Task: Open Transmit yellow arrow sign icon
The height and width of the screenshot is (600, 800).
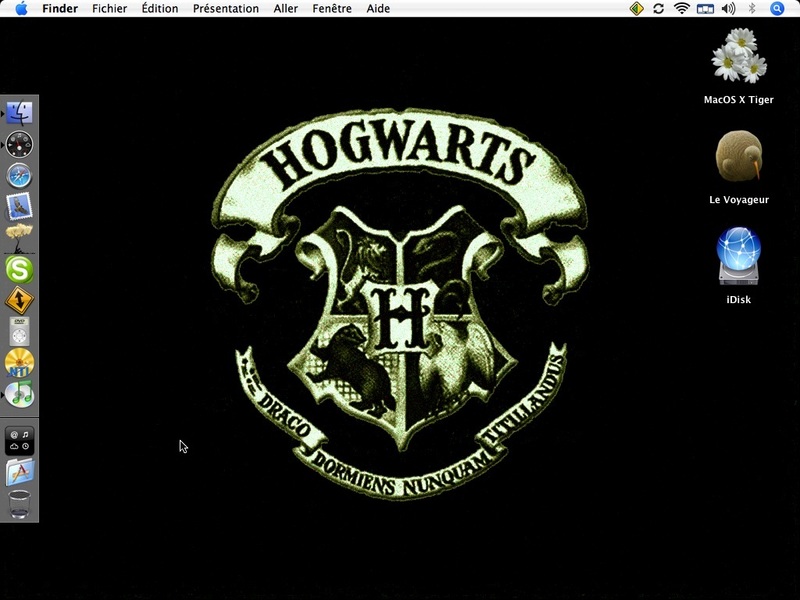Action: 19,300
